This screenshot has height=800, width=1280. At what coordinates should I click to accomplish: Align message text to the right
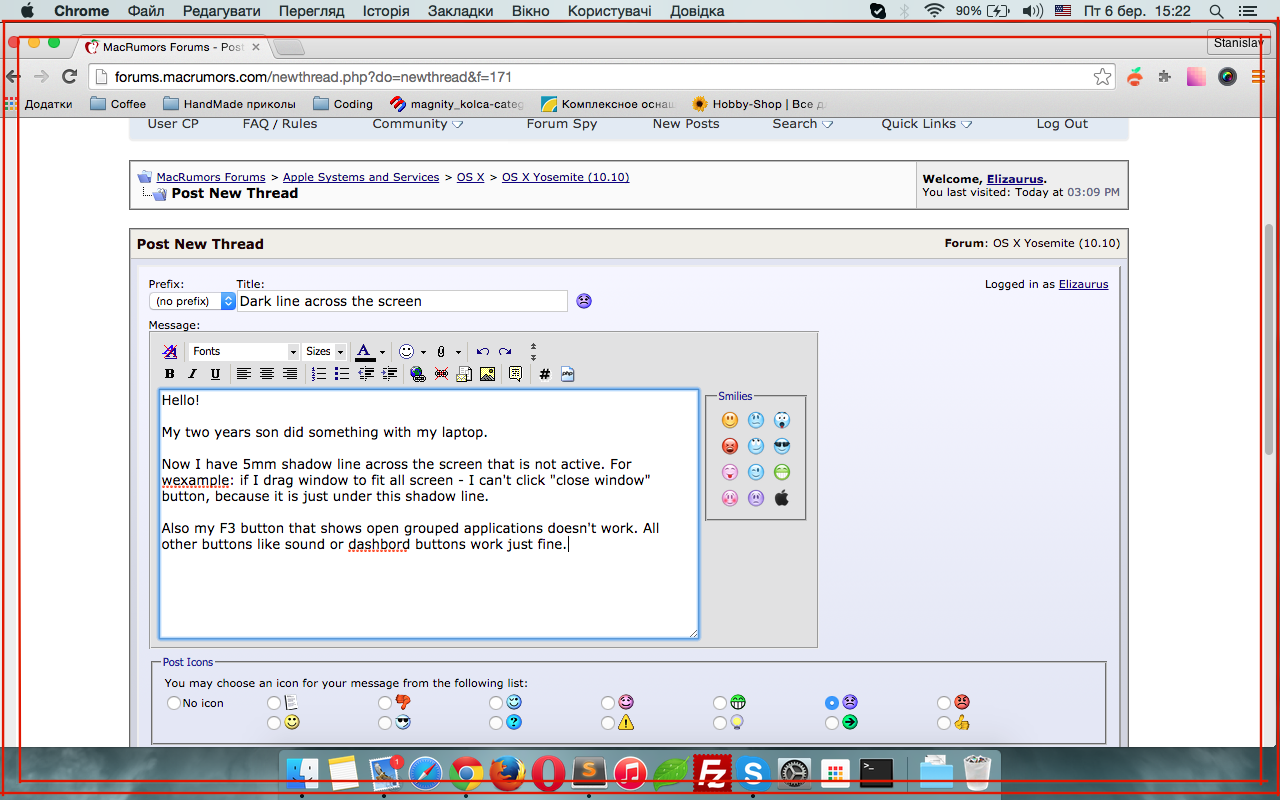(x=290, y=374)
